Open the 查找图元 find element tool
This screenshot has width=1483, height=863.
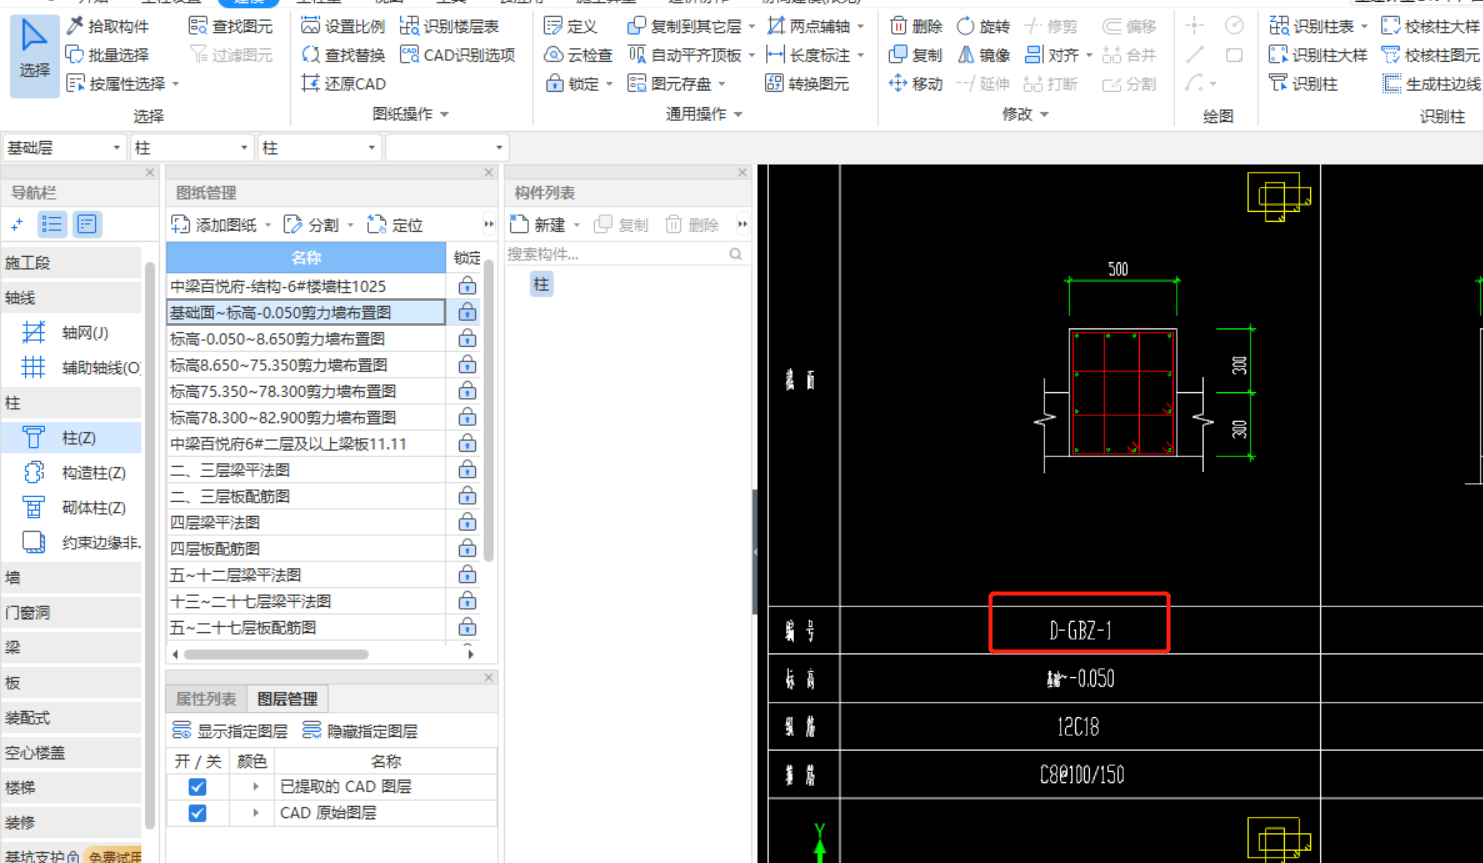click(231, 26)
